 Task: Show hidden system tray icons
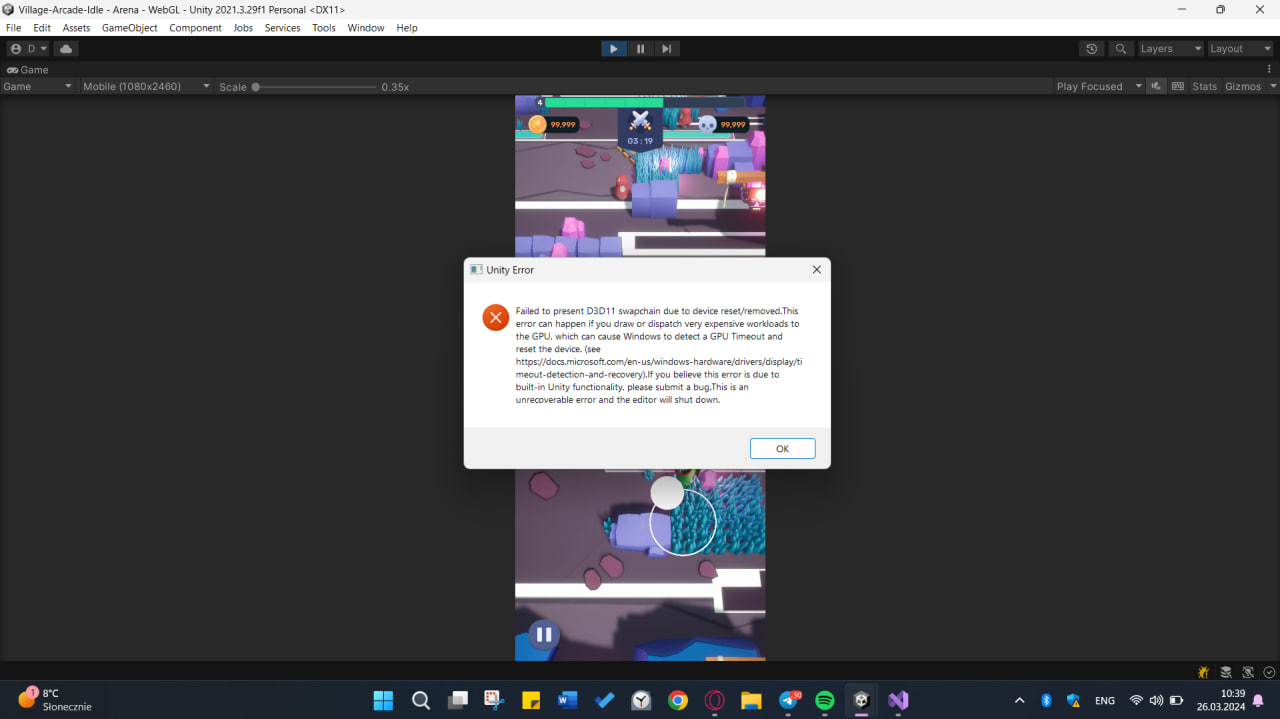coord(1019,700)
